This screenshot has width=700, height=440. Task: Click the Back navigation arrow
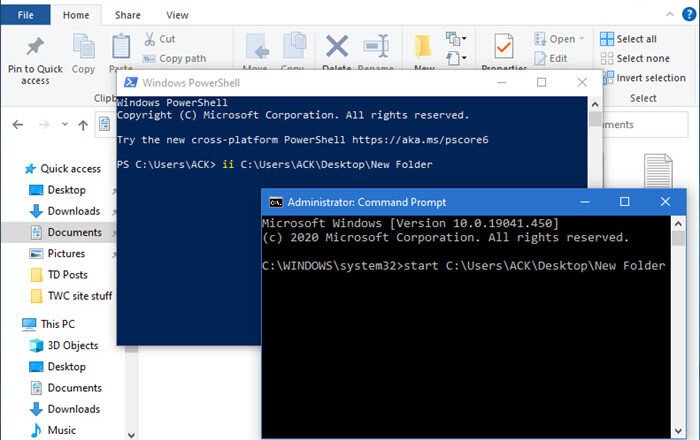(18, 125)
